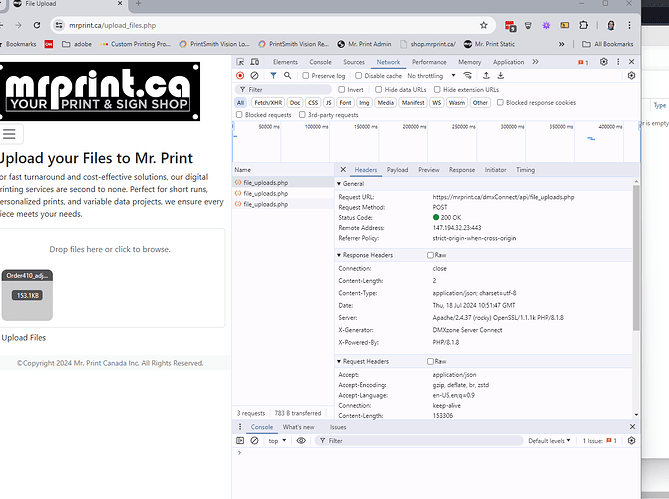Create a live expression with the eye icon
Screen dimensions: 669x499
click(x=301, y=441)
